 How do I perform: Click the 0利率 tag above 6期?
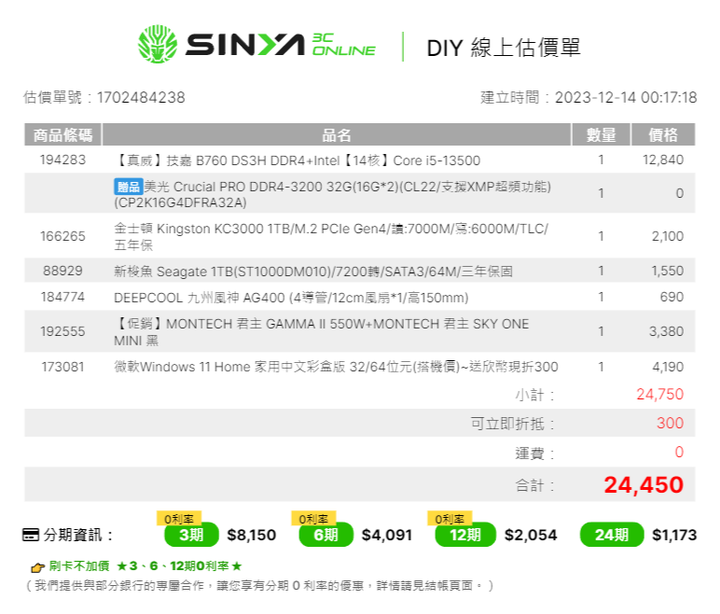click(314, 519)
